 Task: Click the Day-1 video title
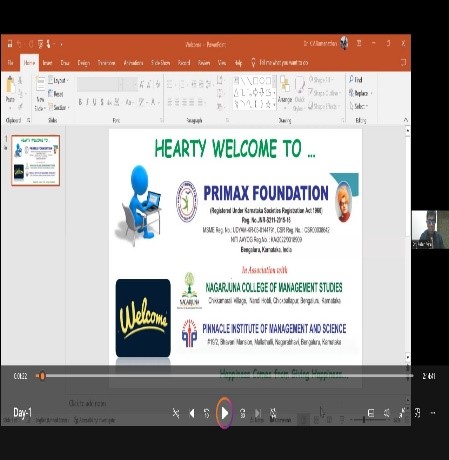[x=22, y=413]
